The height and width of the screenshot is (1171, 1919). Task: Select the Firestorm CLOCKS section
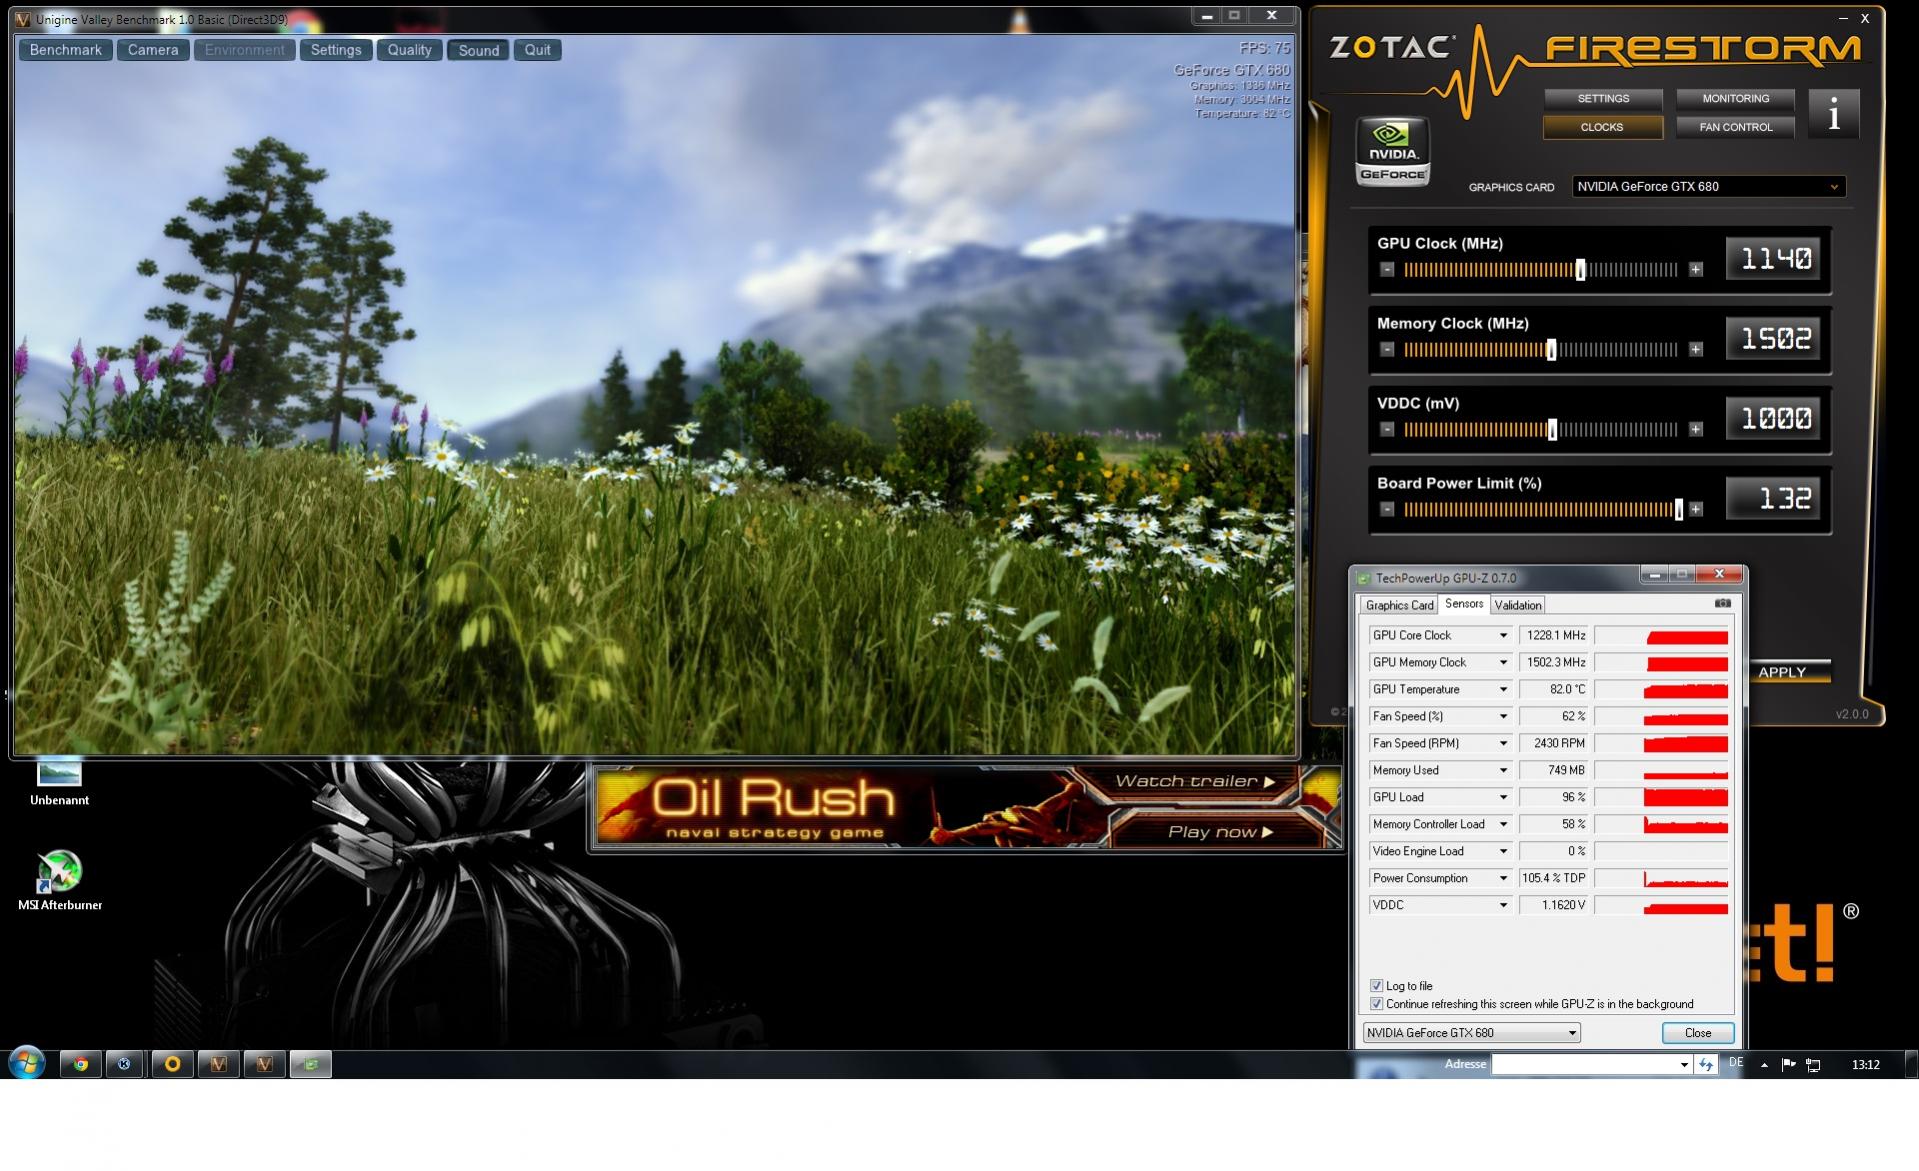click(x=1603, y=127)
